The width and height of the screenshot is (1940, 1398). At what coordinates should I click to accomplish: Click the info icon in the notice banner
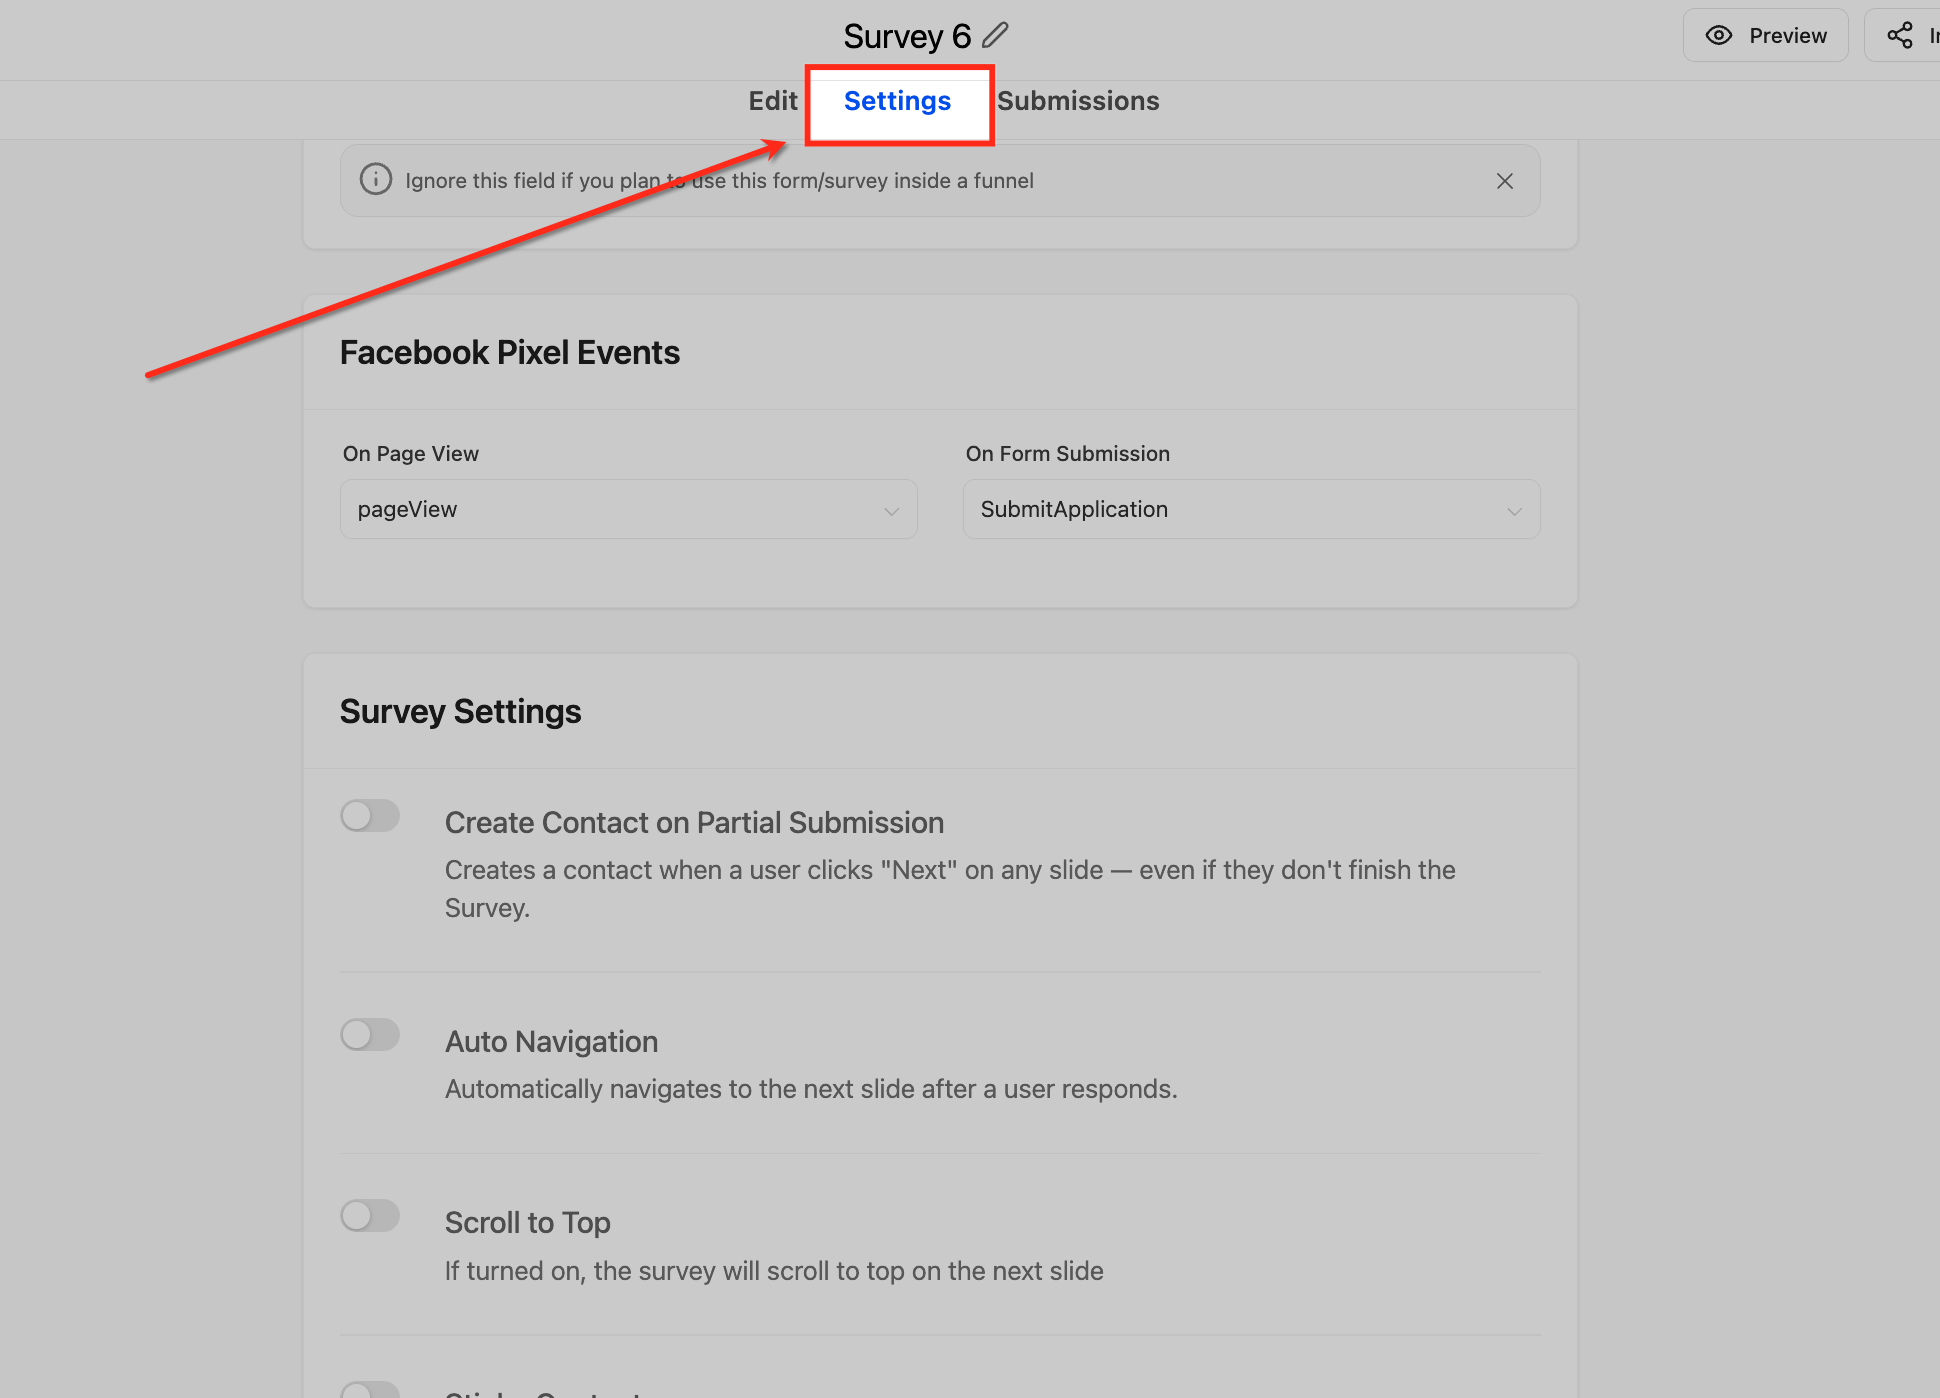pos(375,180)
